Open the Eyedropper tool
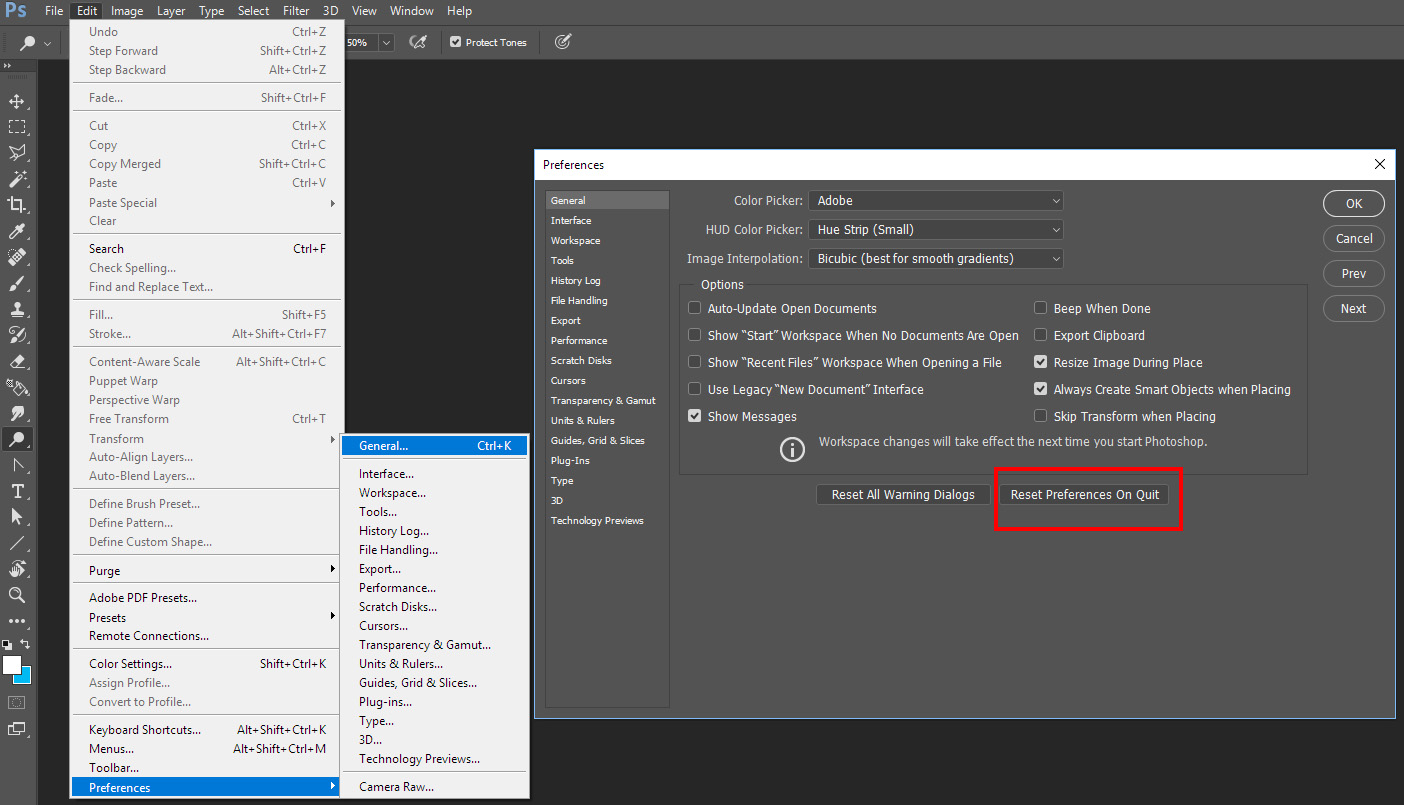Viewport: 1404px width, 805px height. click(x=18, y=230)
